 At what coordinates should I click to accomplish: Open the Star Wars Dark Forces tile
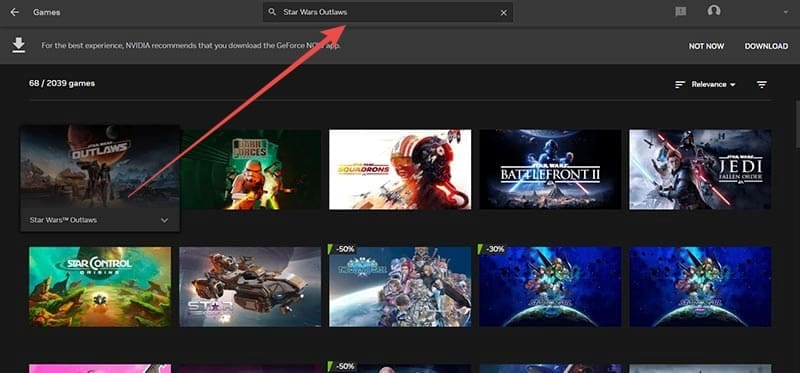click(x=251, y=169)
